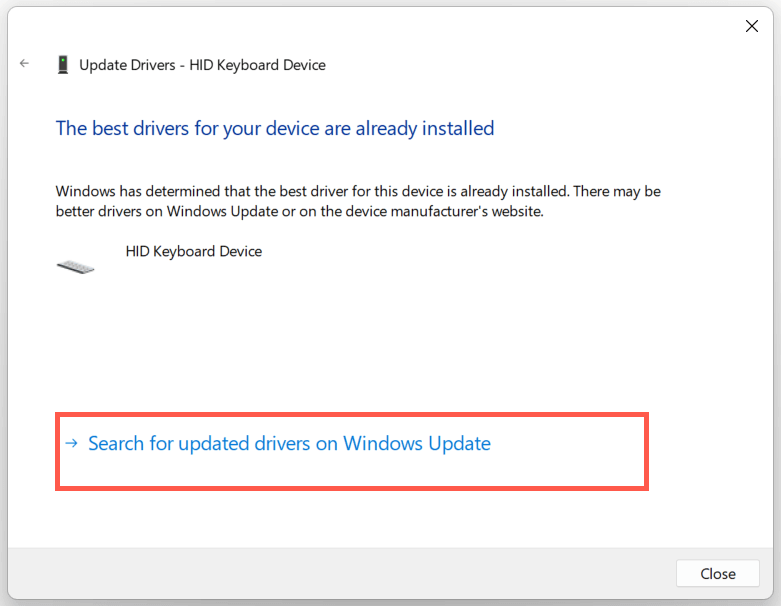The height and width of the screenshot is (606, 781).
Task: Click the arrow icon before Search for updated drivers
Action: coord(71,443)
